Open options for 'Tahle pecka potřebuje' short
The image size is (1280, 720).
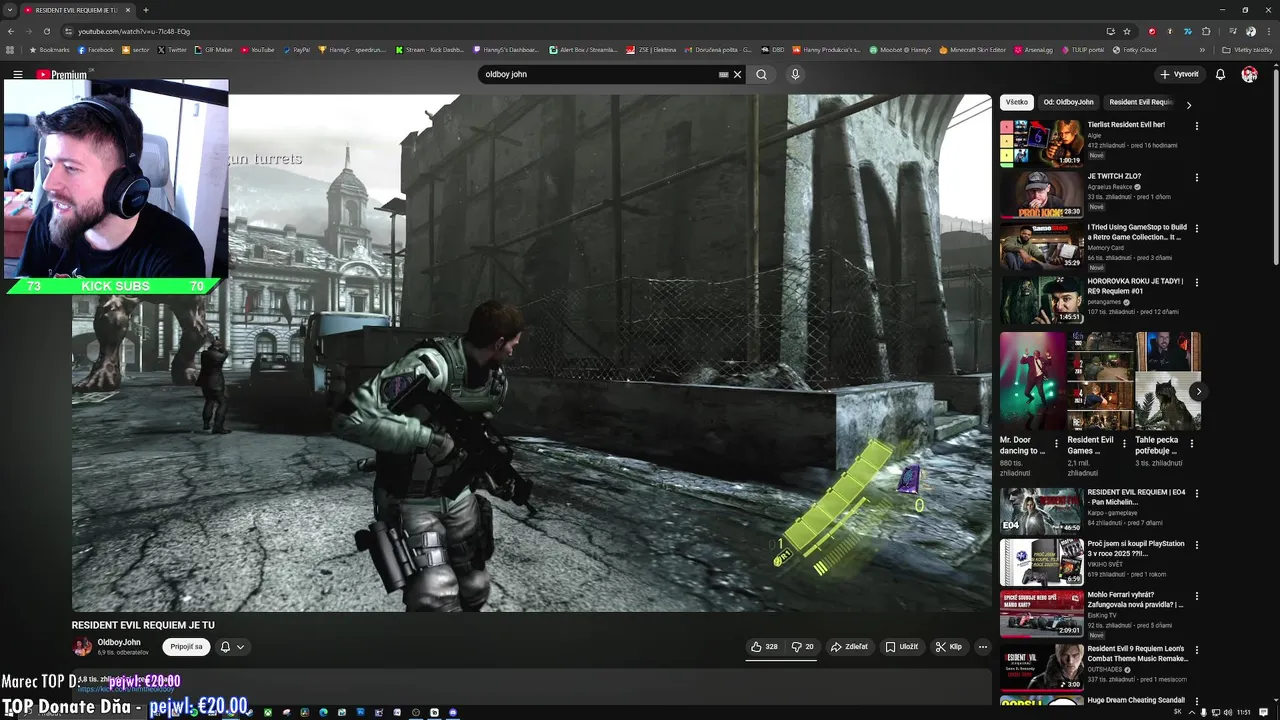[x=1191, y=443]
